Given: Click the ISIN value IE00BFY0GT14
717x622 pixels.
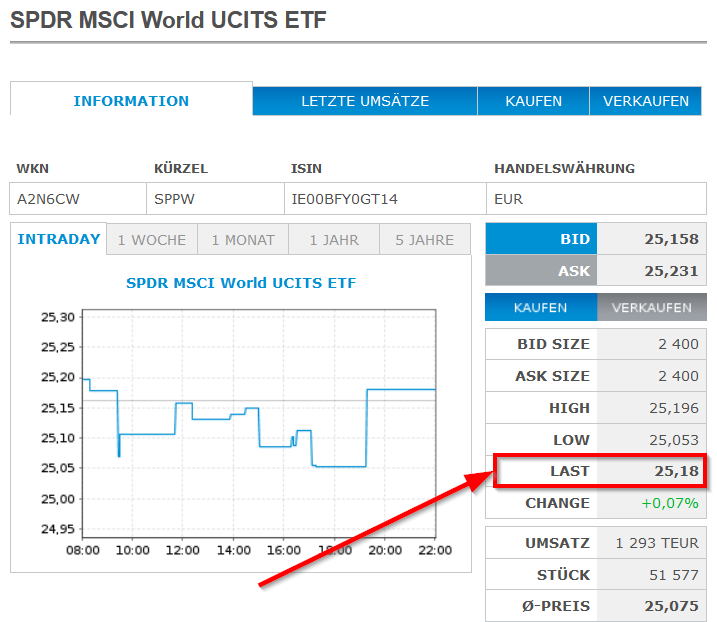Looking at the screenshot, I should tap(344, 199).
